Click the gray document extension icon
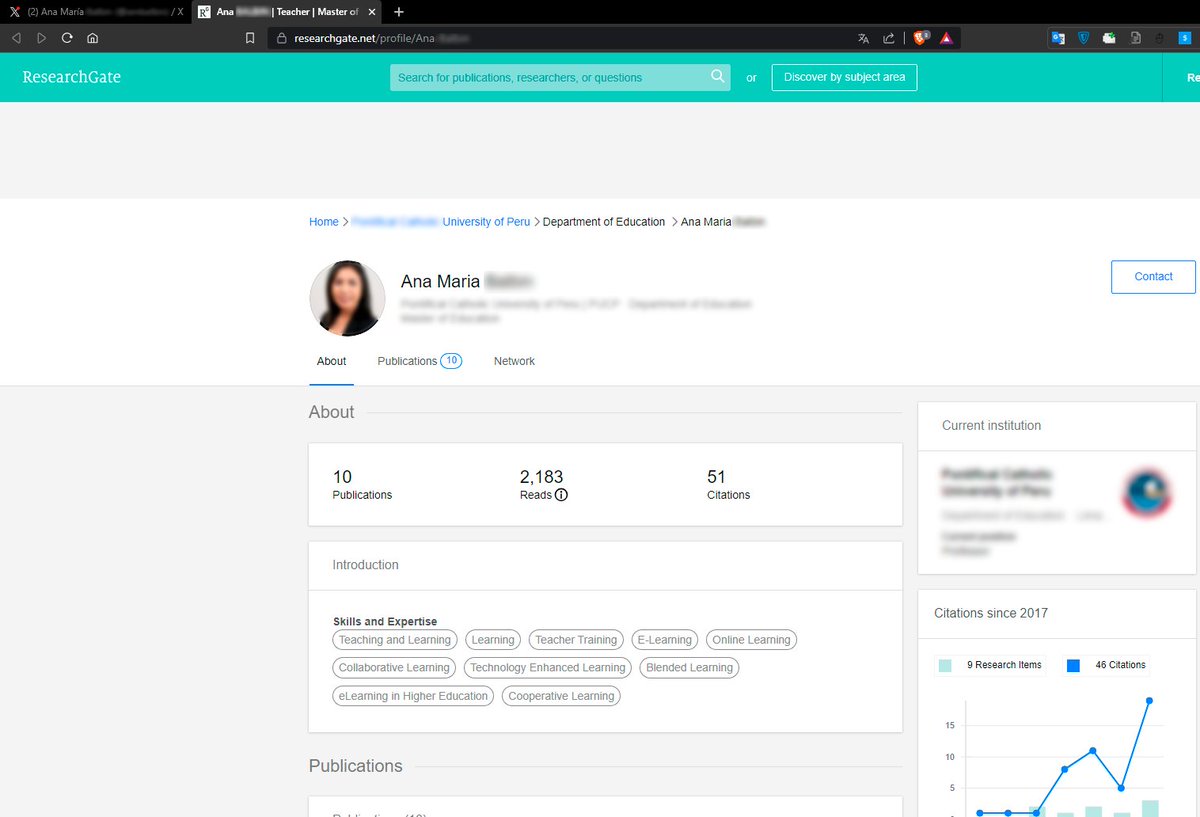This screenshot has height=817, width=1200. point(1135,38)
